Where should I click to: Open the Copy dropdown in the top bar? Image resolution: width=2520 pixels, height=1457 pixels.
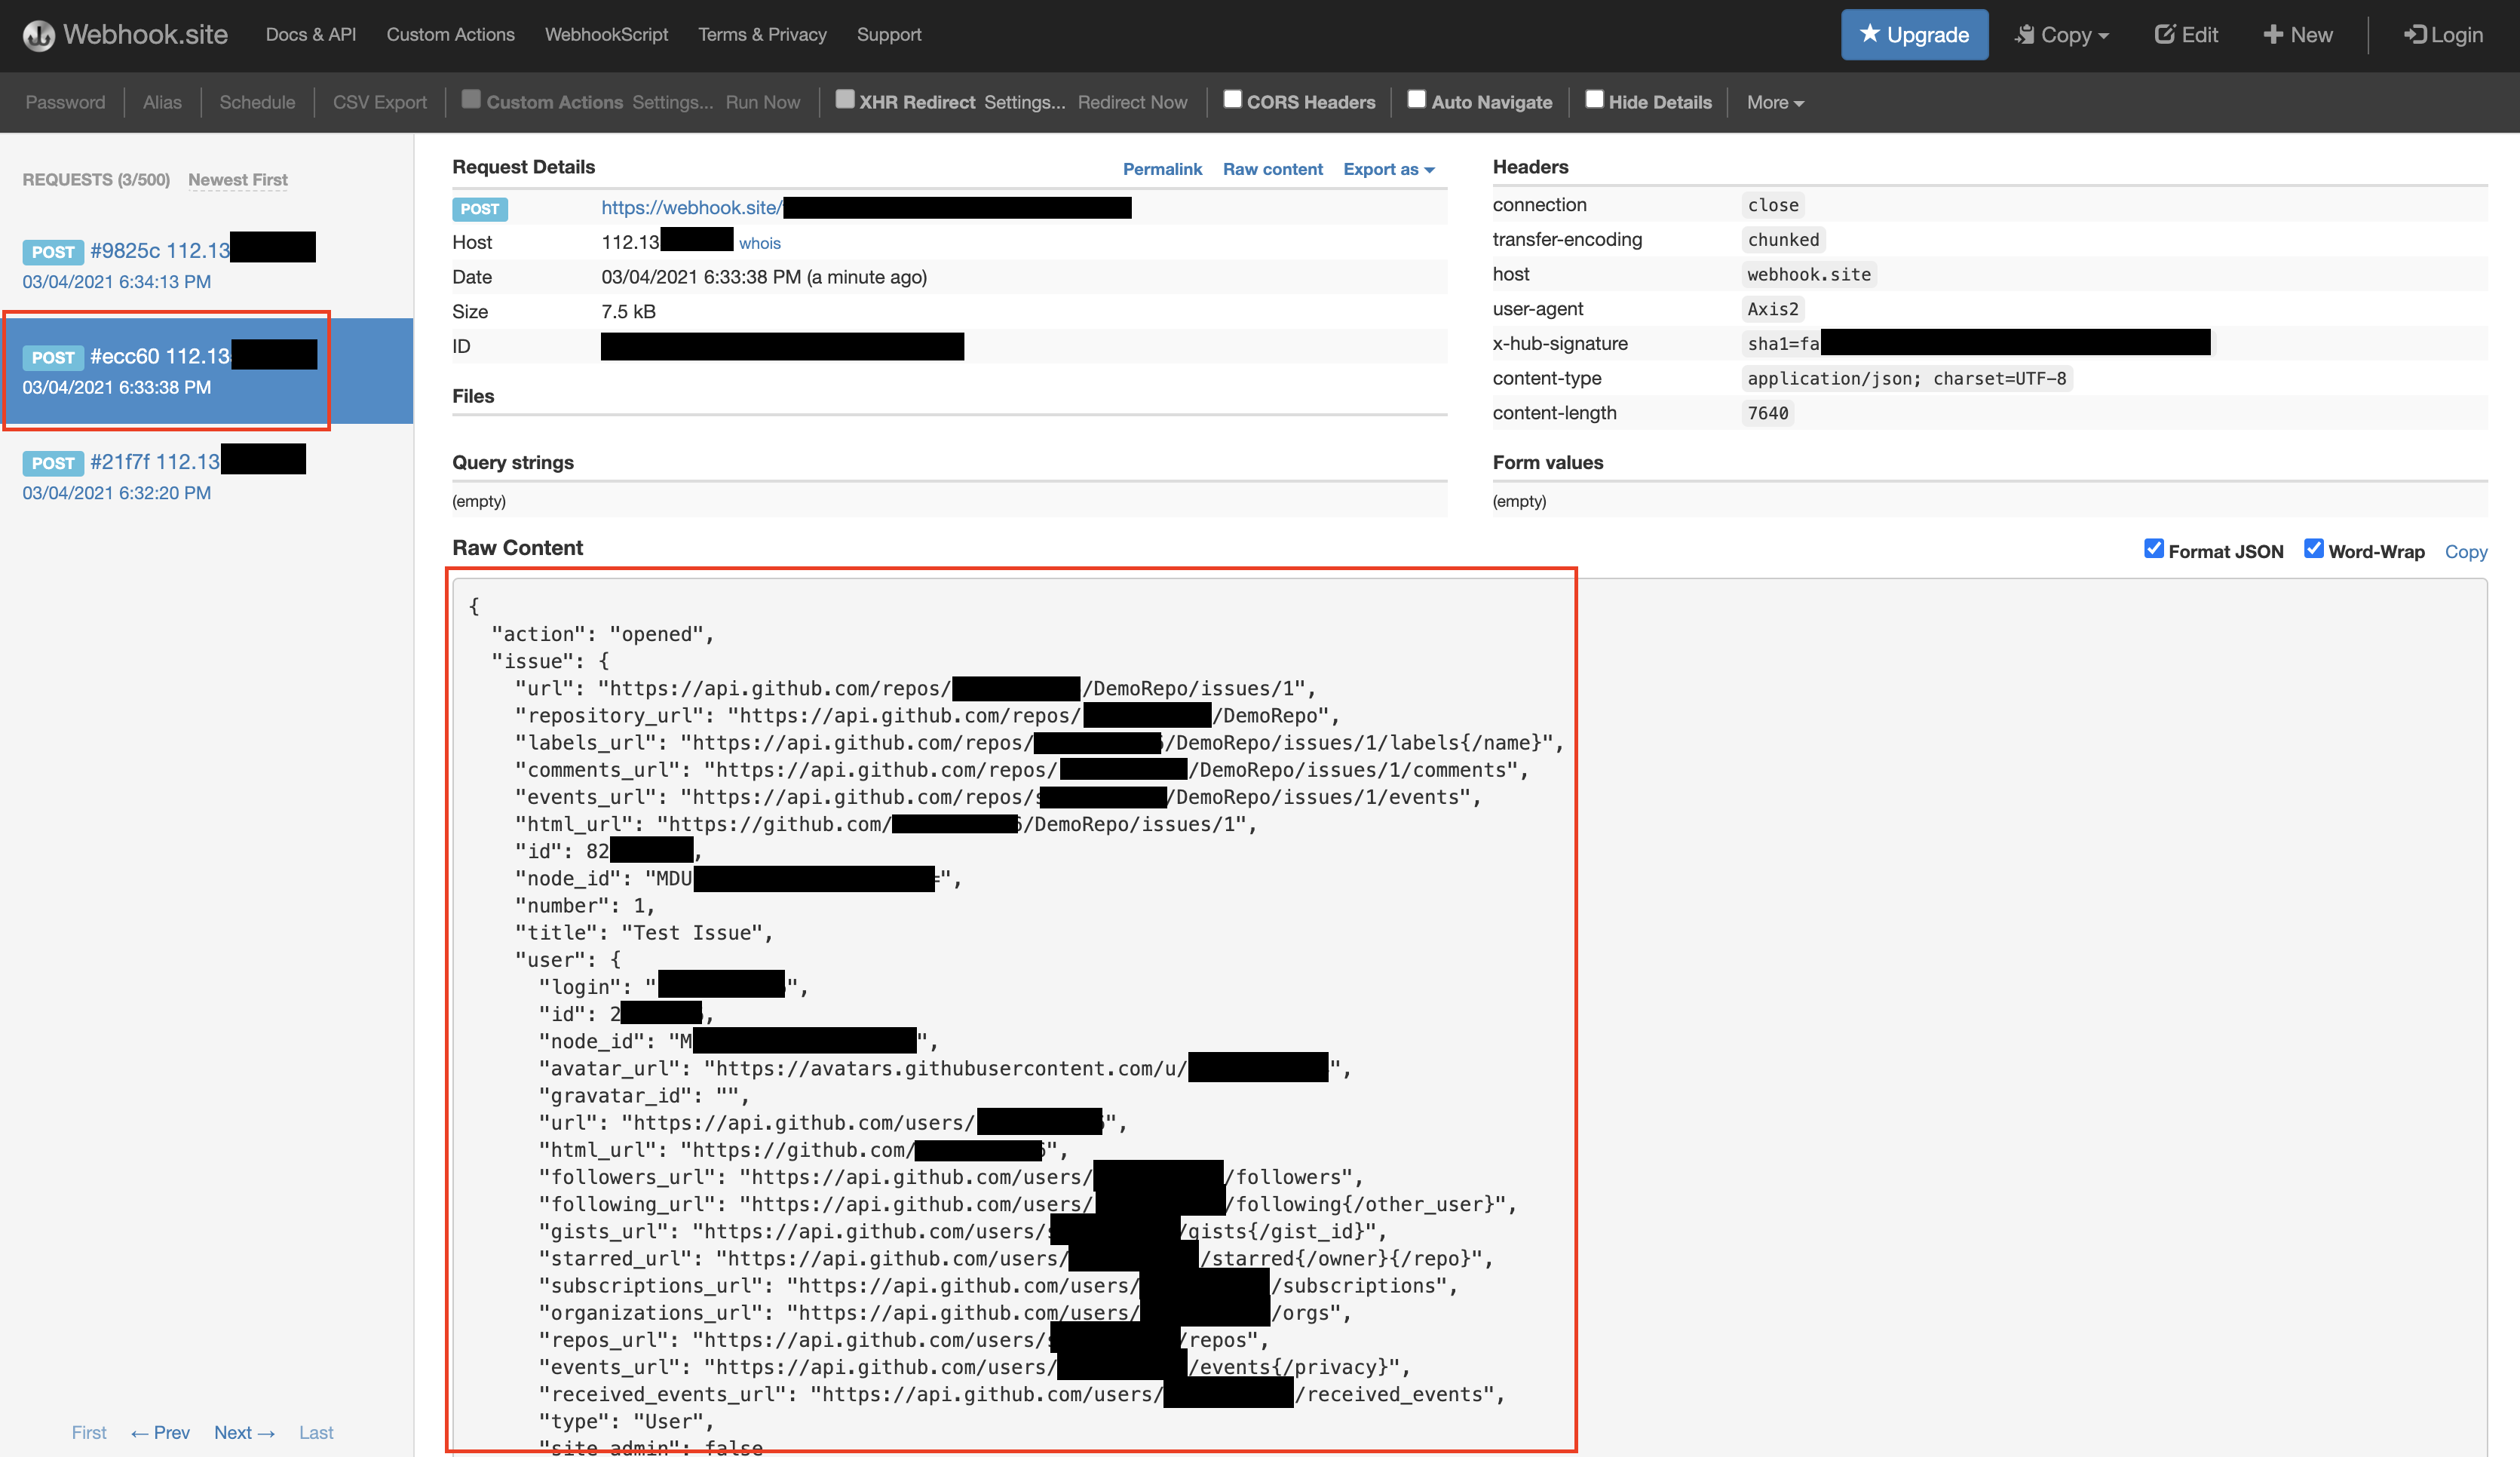pos(2061,34)
